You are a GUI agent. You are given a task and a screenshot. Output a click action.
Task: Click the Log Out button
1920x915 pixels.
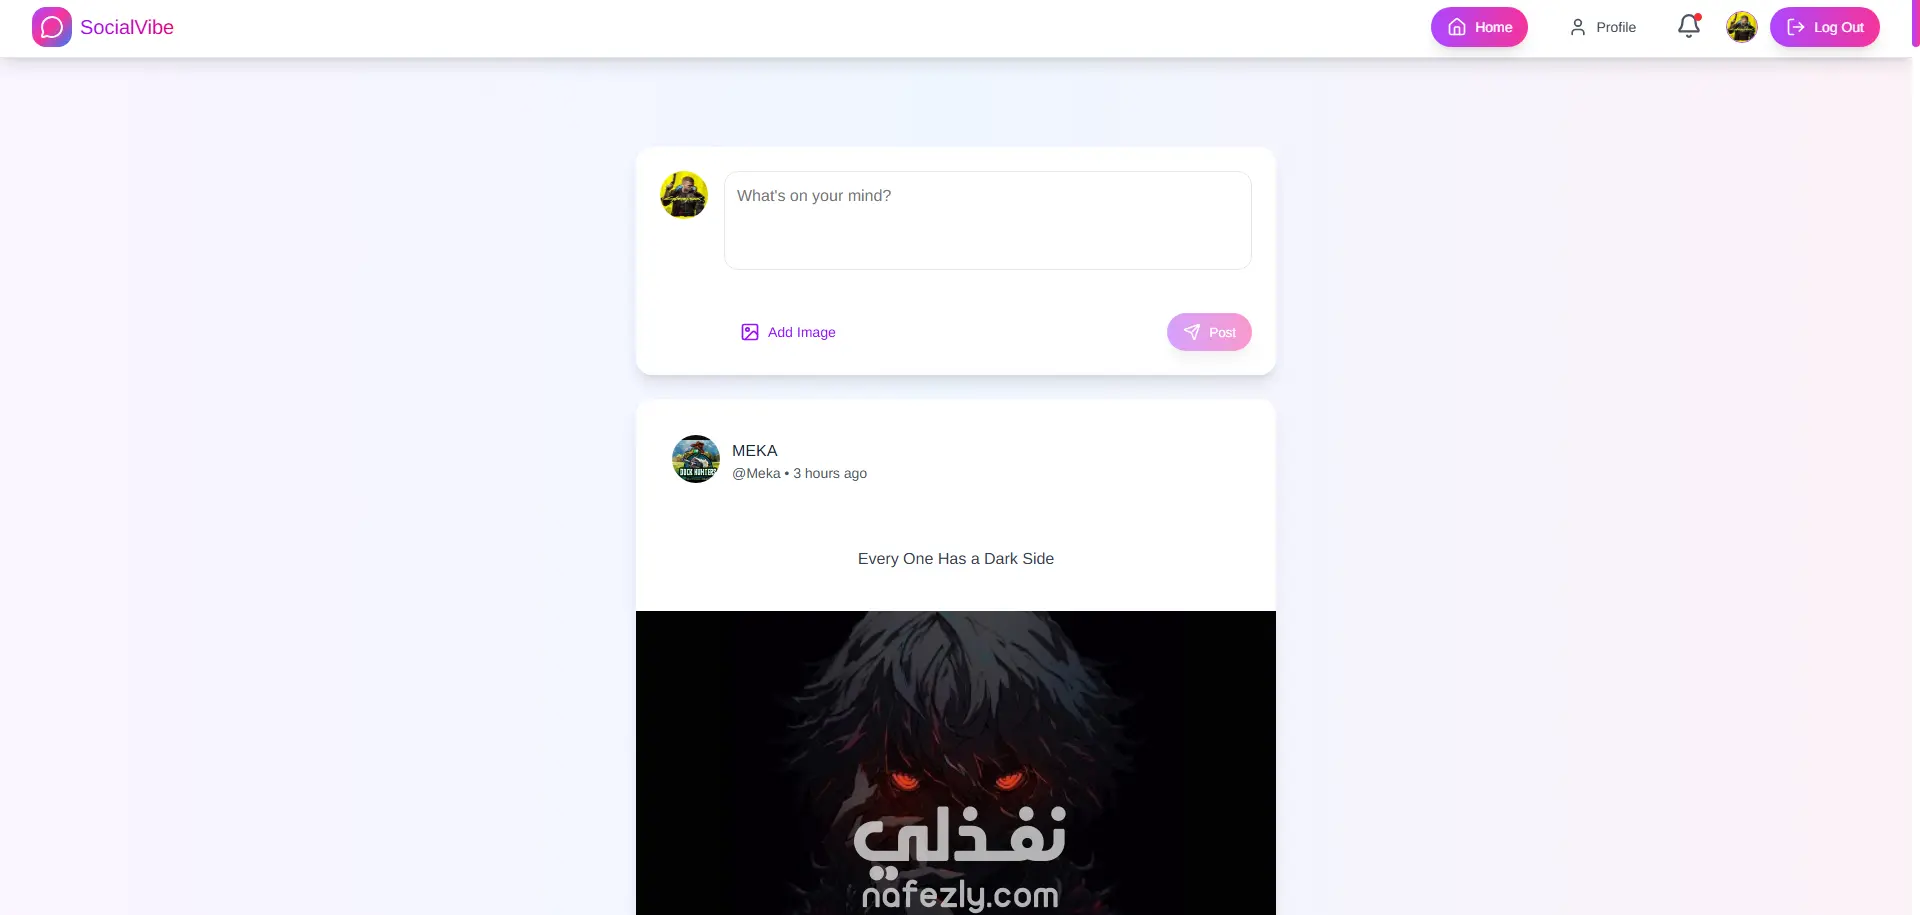[1825, 27]
